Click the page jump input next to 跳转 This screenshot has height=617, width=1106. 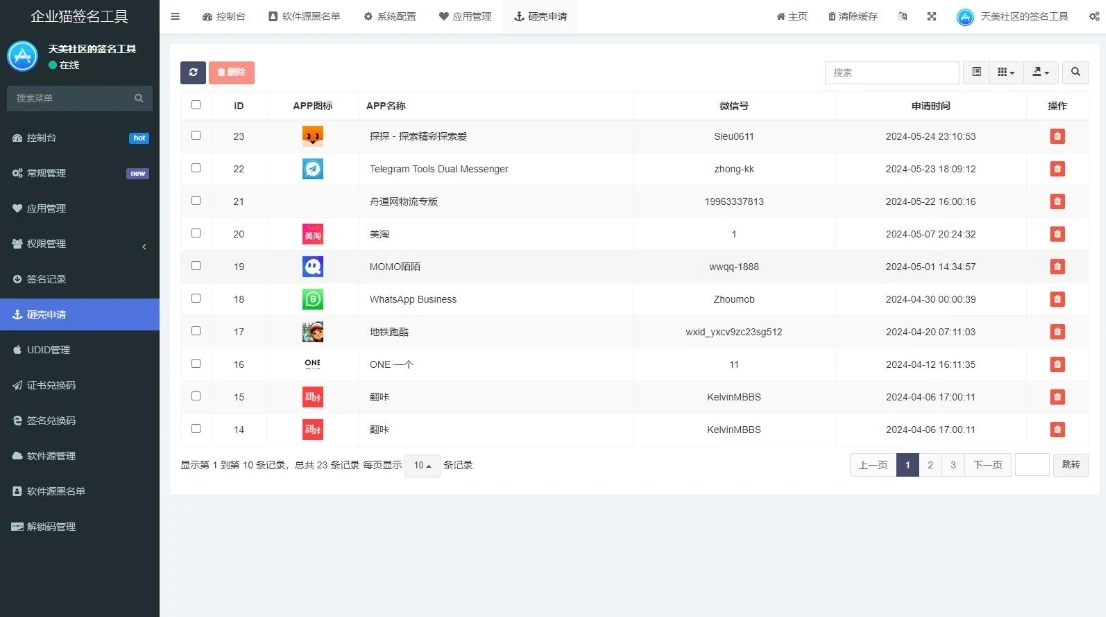pos(1031,464)
